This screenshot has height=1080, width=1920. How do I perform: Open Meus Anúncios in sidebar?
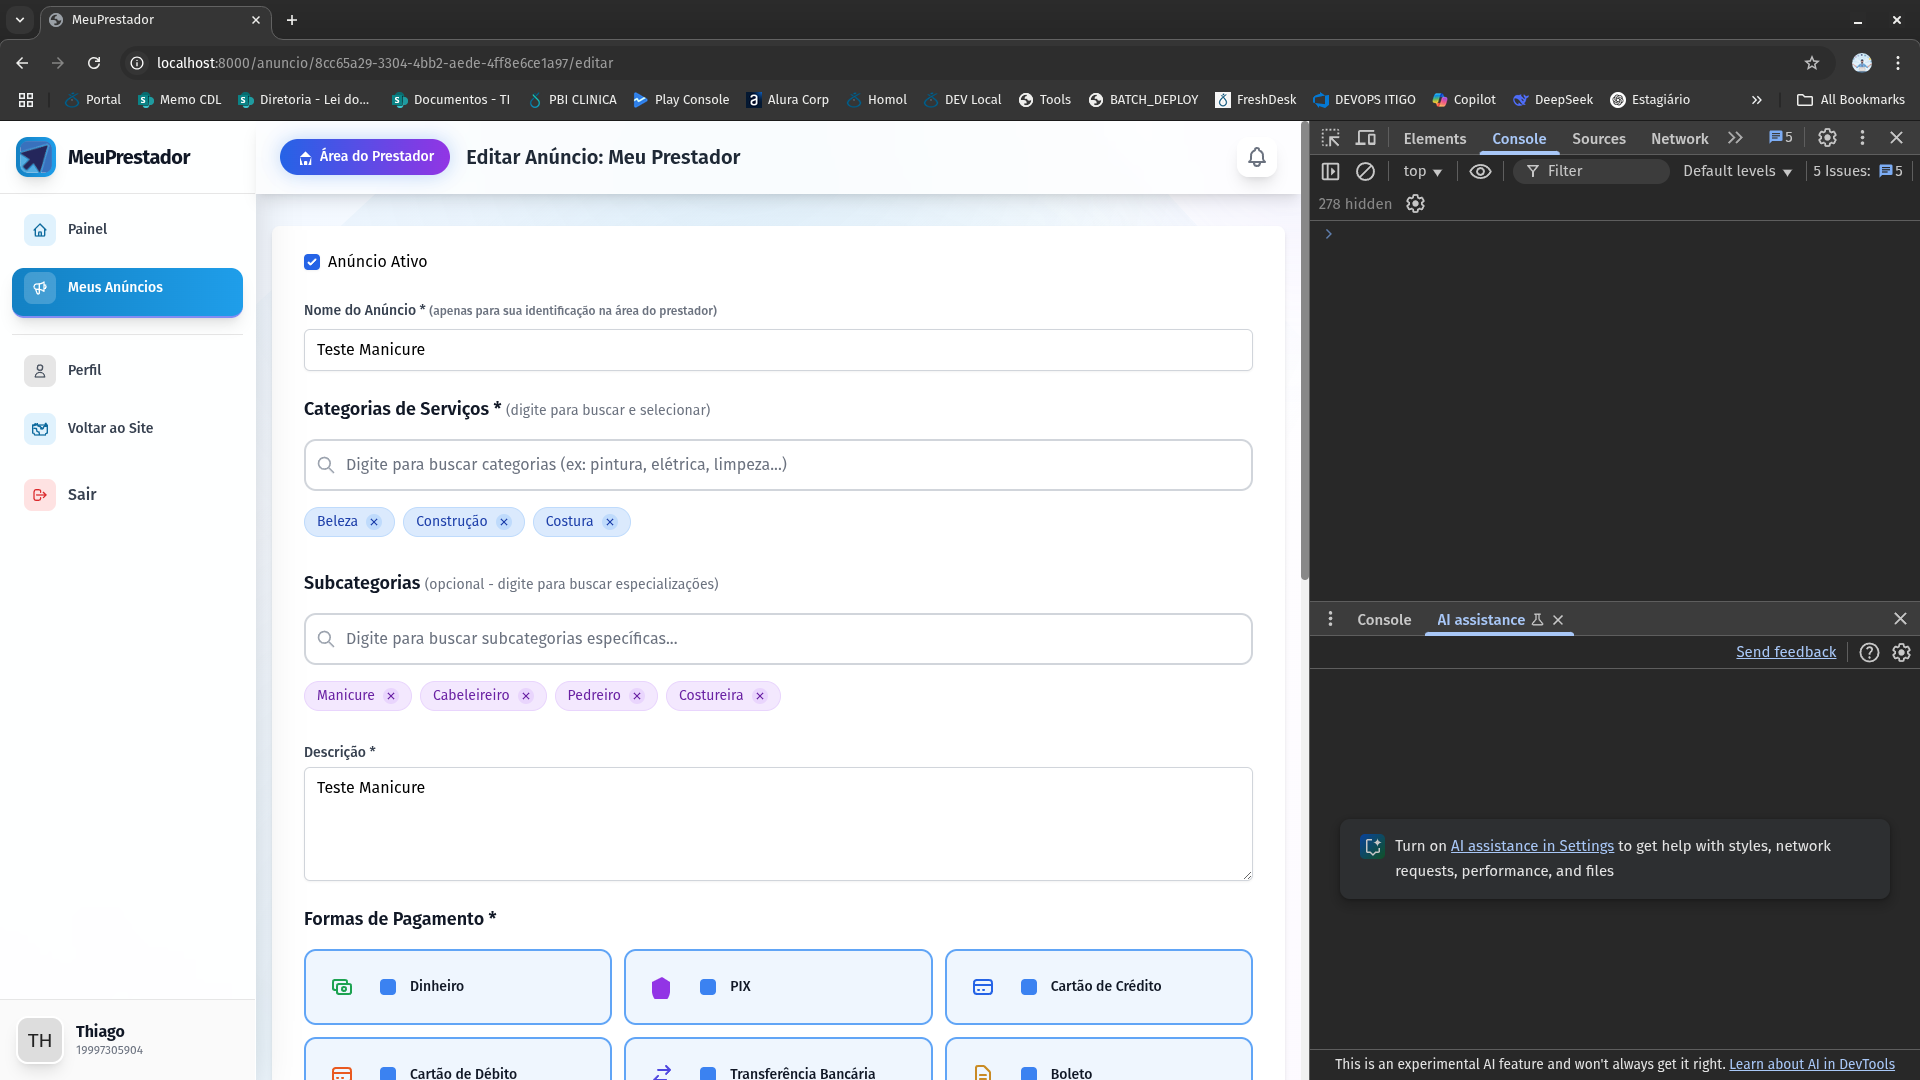pyautogui.click(x=127, y=292)
